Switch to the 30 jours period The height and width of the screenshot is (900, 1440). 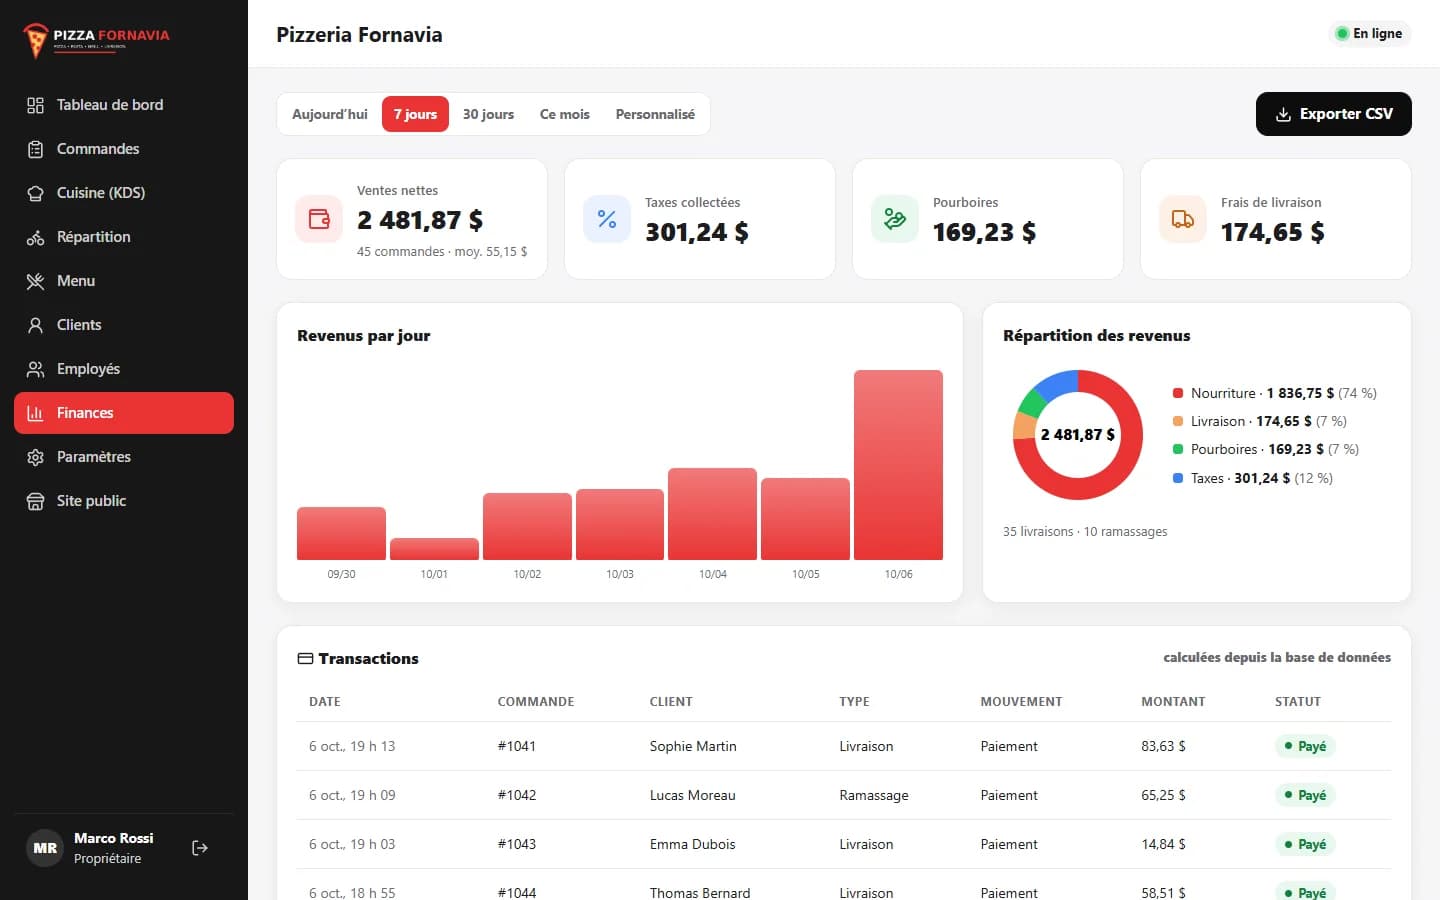(x=488, y=114)
